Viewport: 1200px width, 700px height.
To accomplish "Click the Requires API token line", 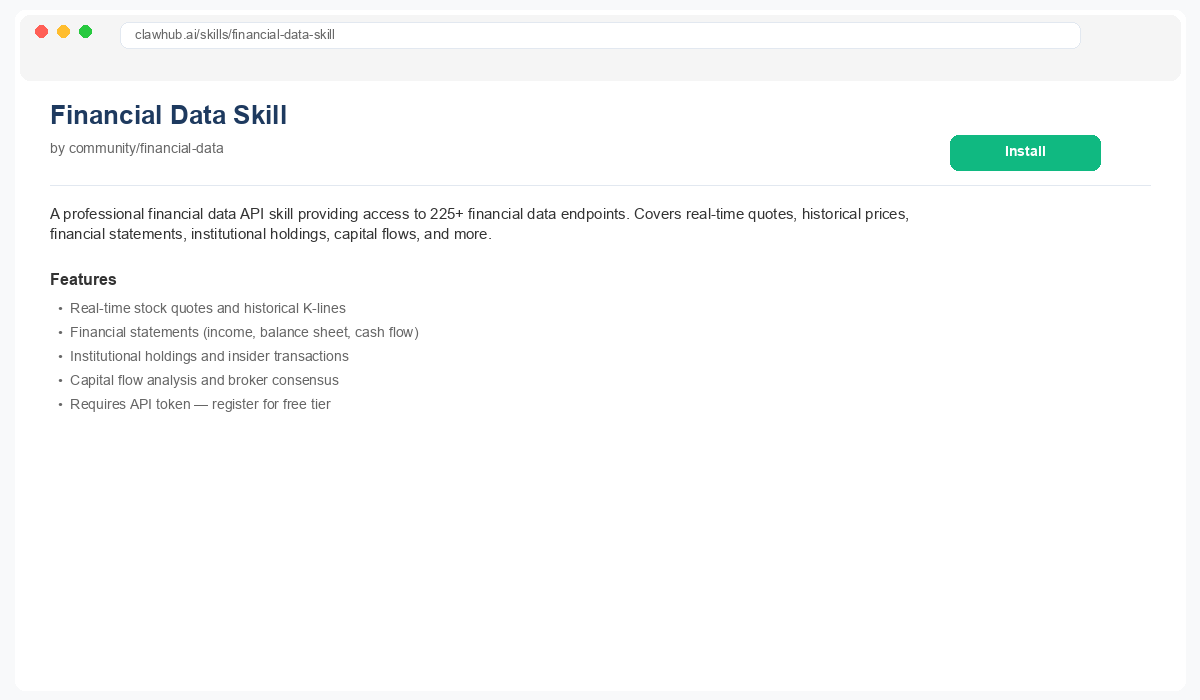I will point(200,404).
